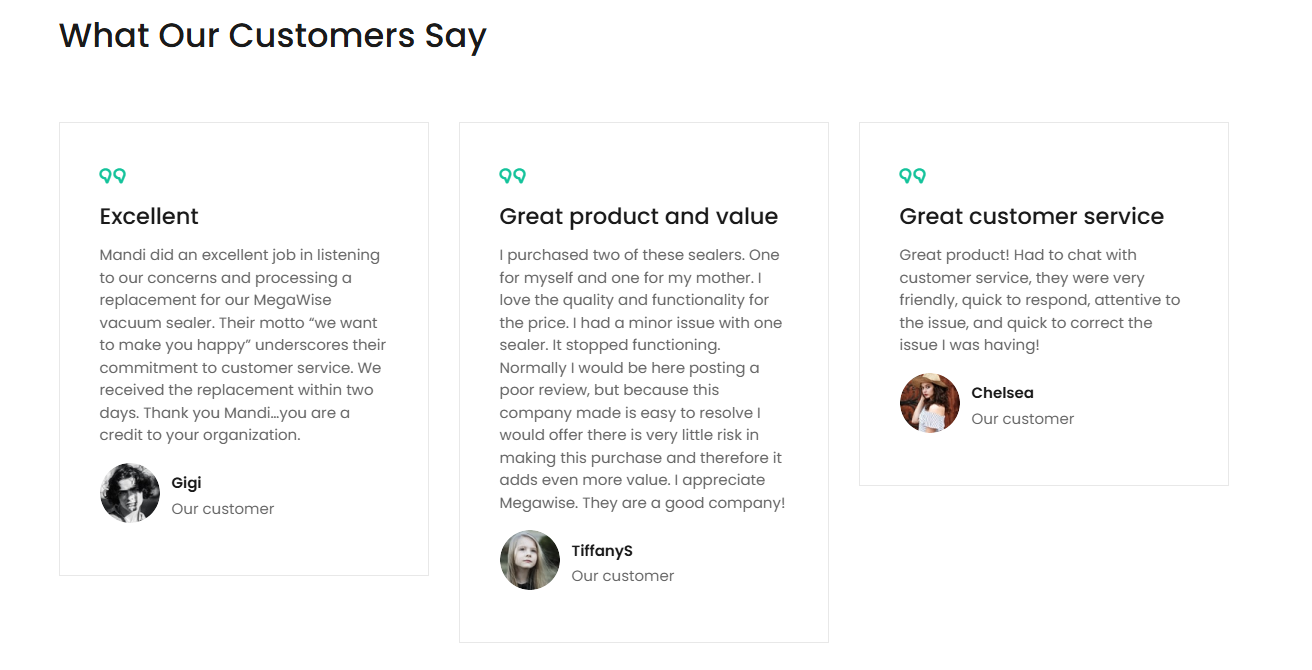
Task: Click the reviewer name TiffanyS
Action: coord(602,551)
